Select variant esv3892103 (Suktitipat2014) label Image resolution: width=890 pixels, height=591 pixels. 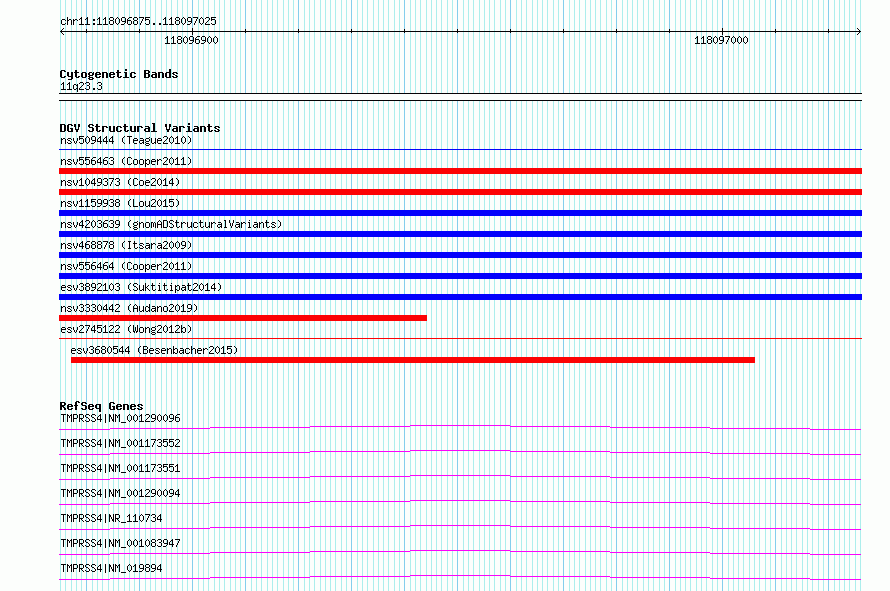click(141, 287)
